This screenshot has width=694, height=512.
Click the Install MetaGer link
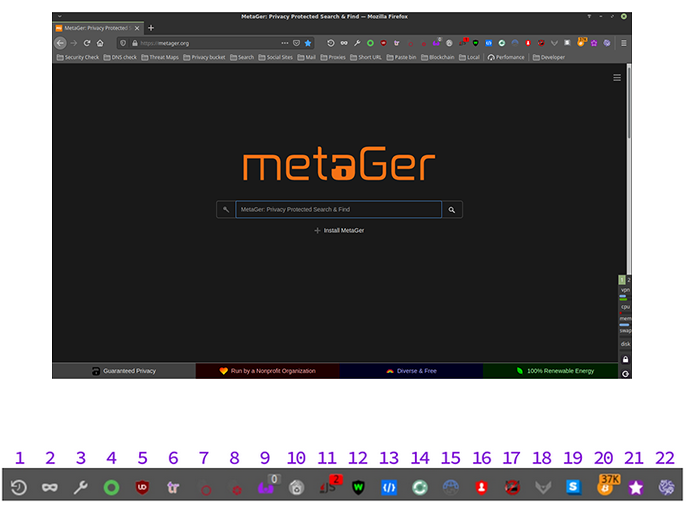click(x=339, y=231)
